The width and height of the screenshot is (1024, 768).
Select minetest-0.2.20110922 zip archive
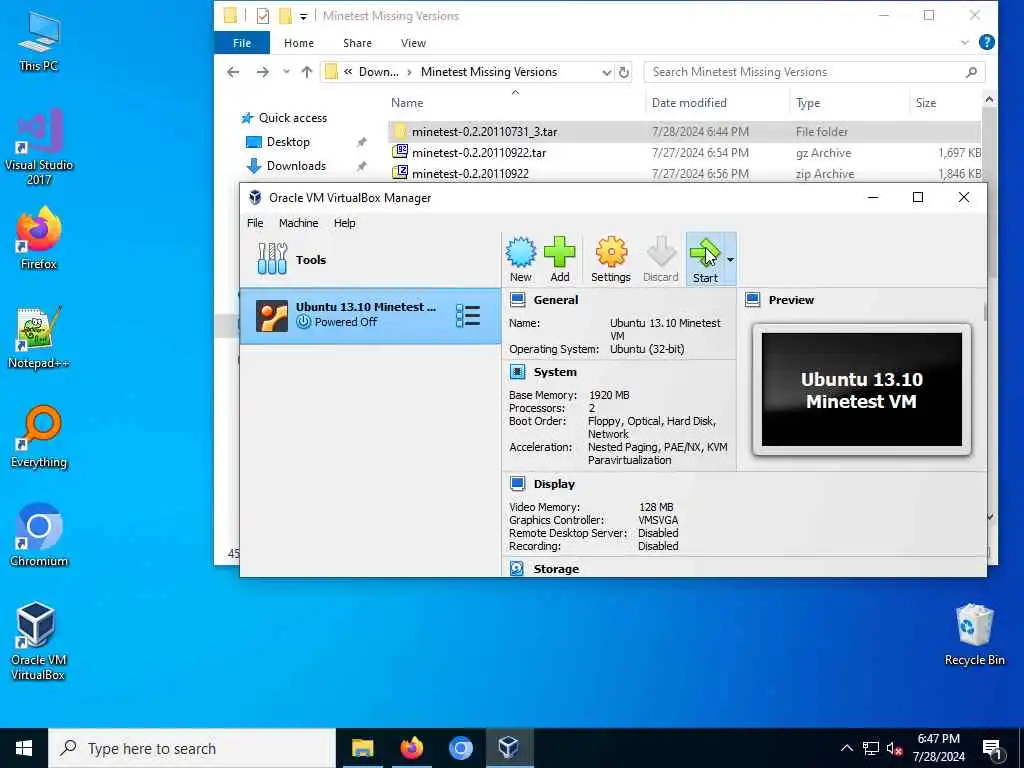[684, 174]
